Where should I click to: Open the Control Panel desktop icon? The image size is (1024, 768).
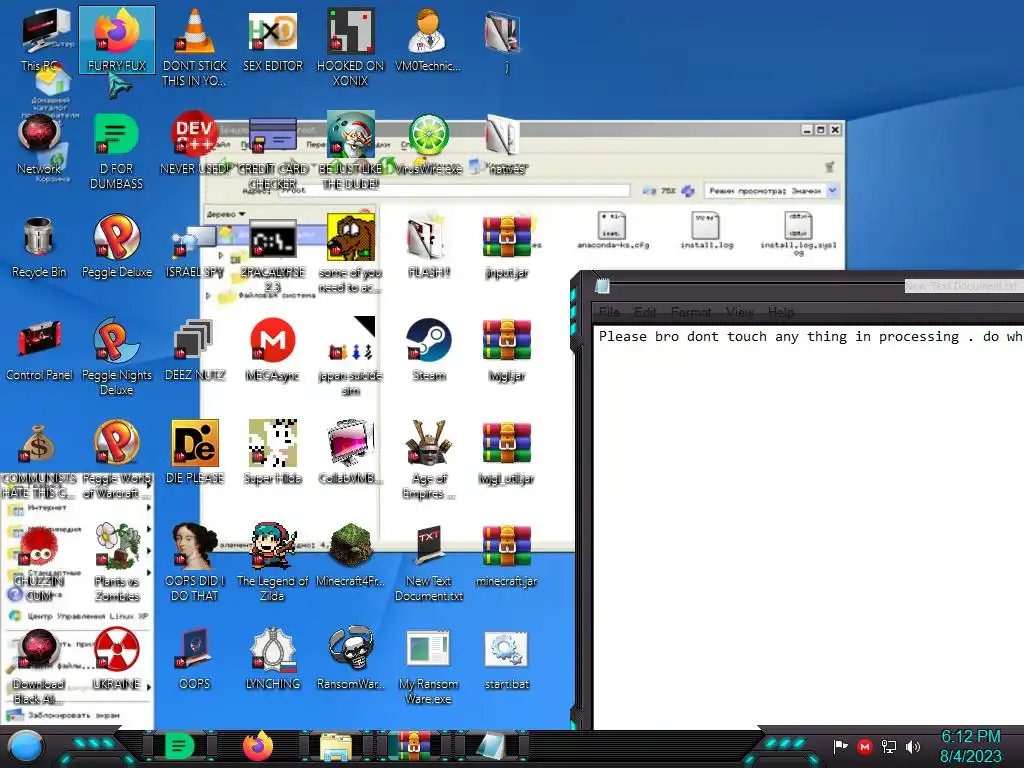[x=39, y=349]
